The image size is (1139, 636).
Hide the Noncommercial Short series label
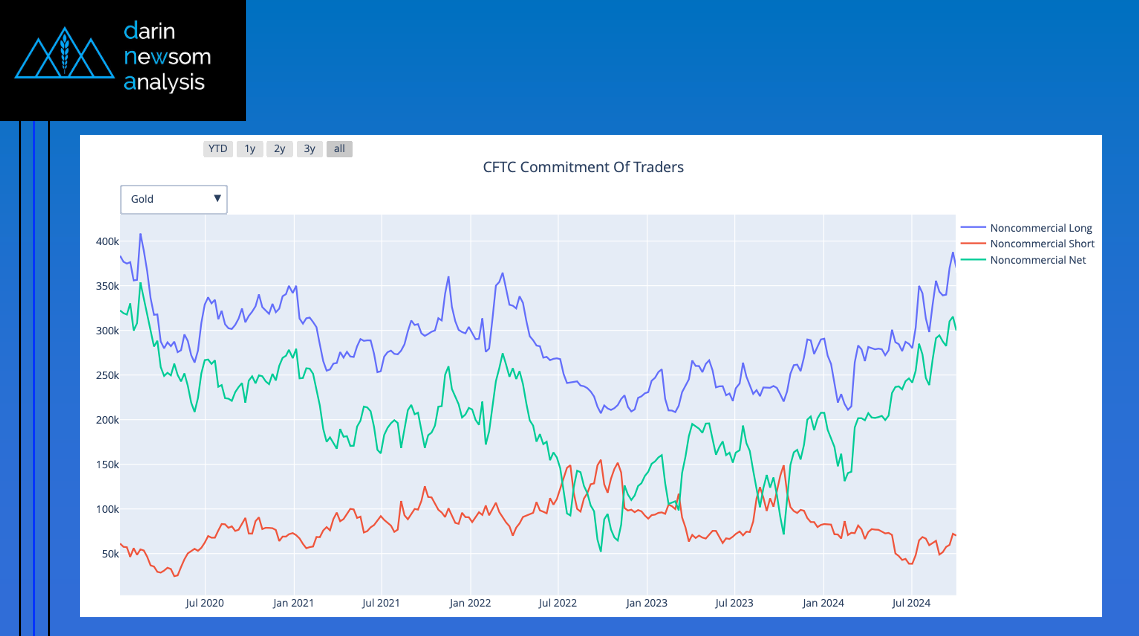1041,244
